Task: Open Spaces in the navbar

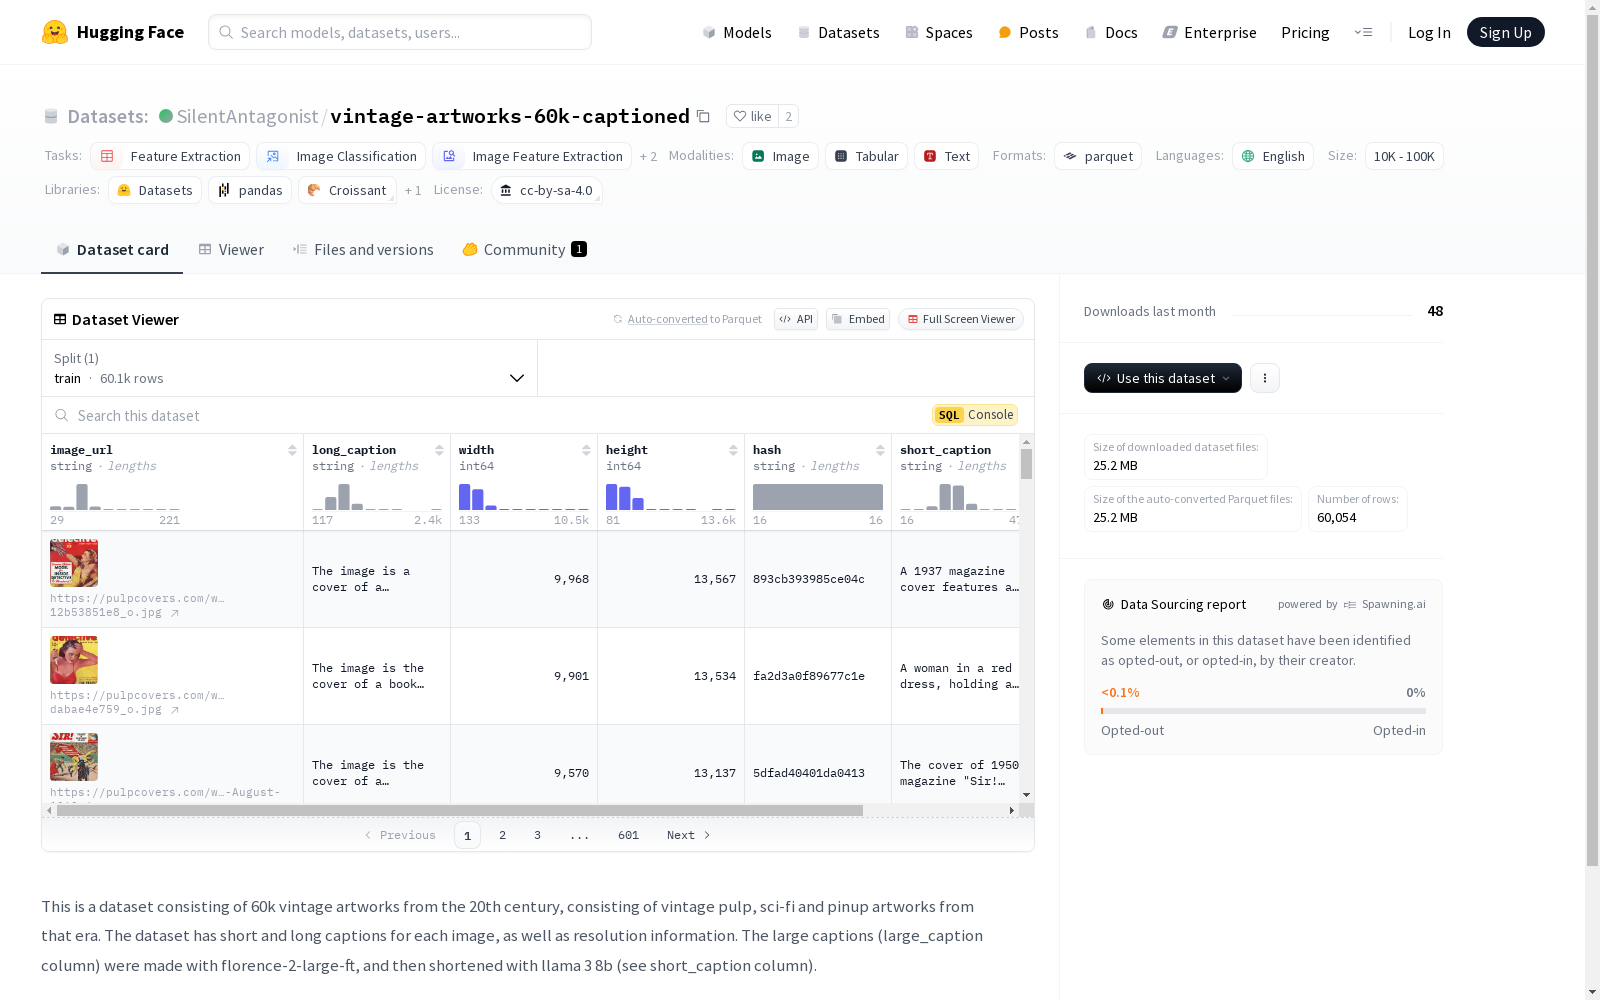Action: (x=939, y=32)
